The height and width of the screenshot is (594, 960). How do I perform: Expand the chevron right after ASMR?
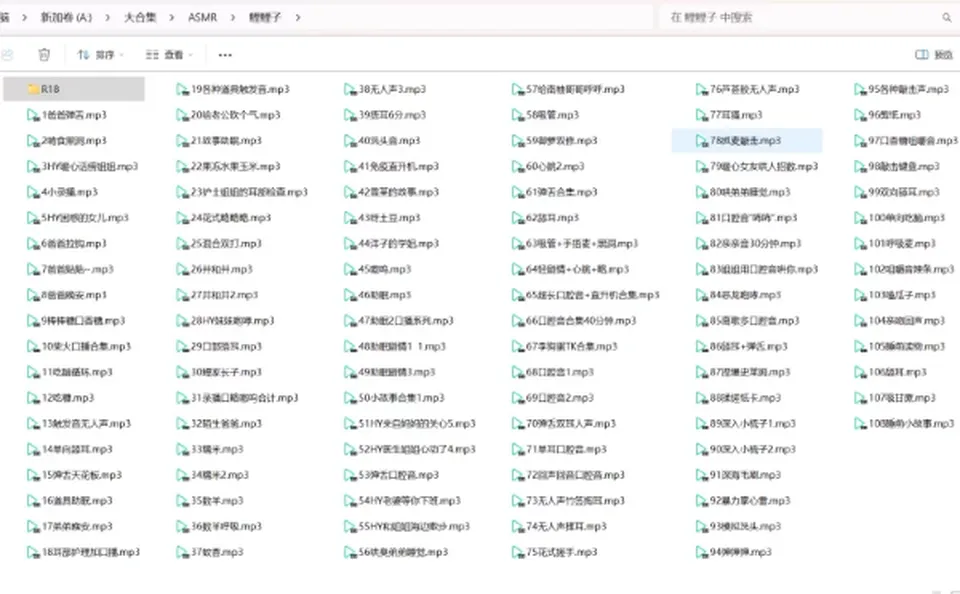point(233,18)
